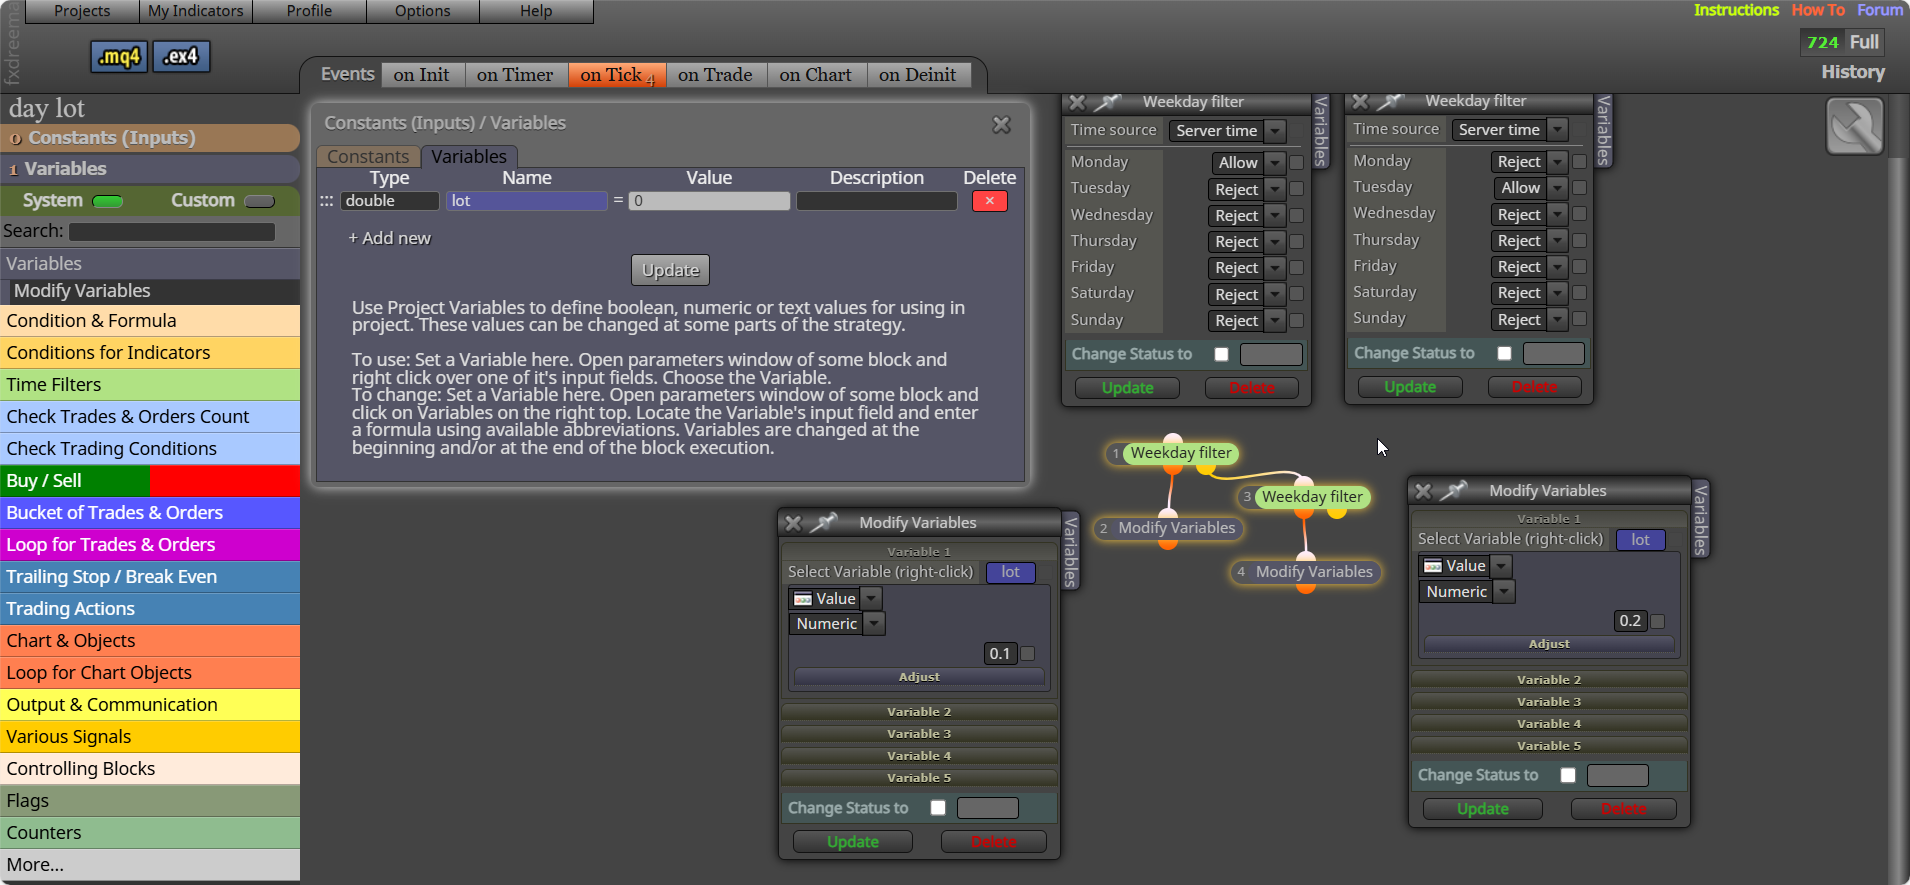Switch to the Constants tab in dialog

(368, 157)
